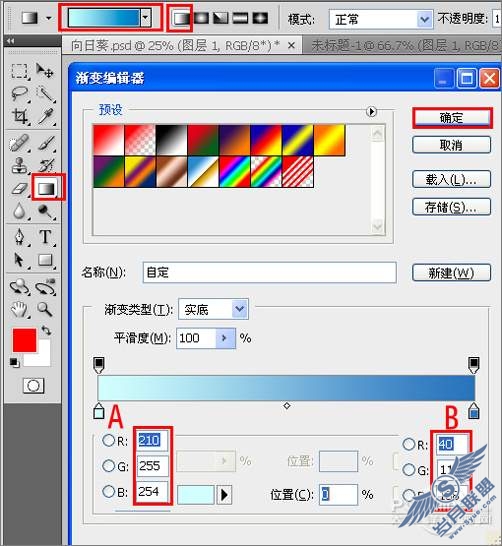Close the 向日葵.psd document tab
The height and width of the screenshot is (546, 502).
click(x=291, y=46)
